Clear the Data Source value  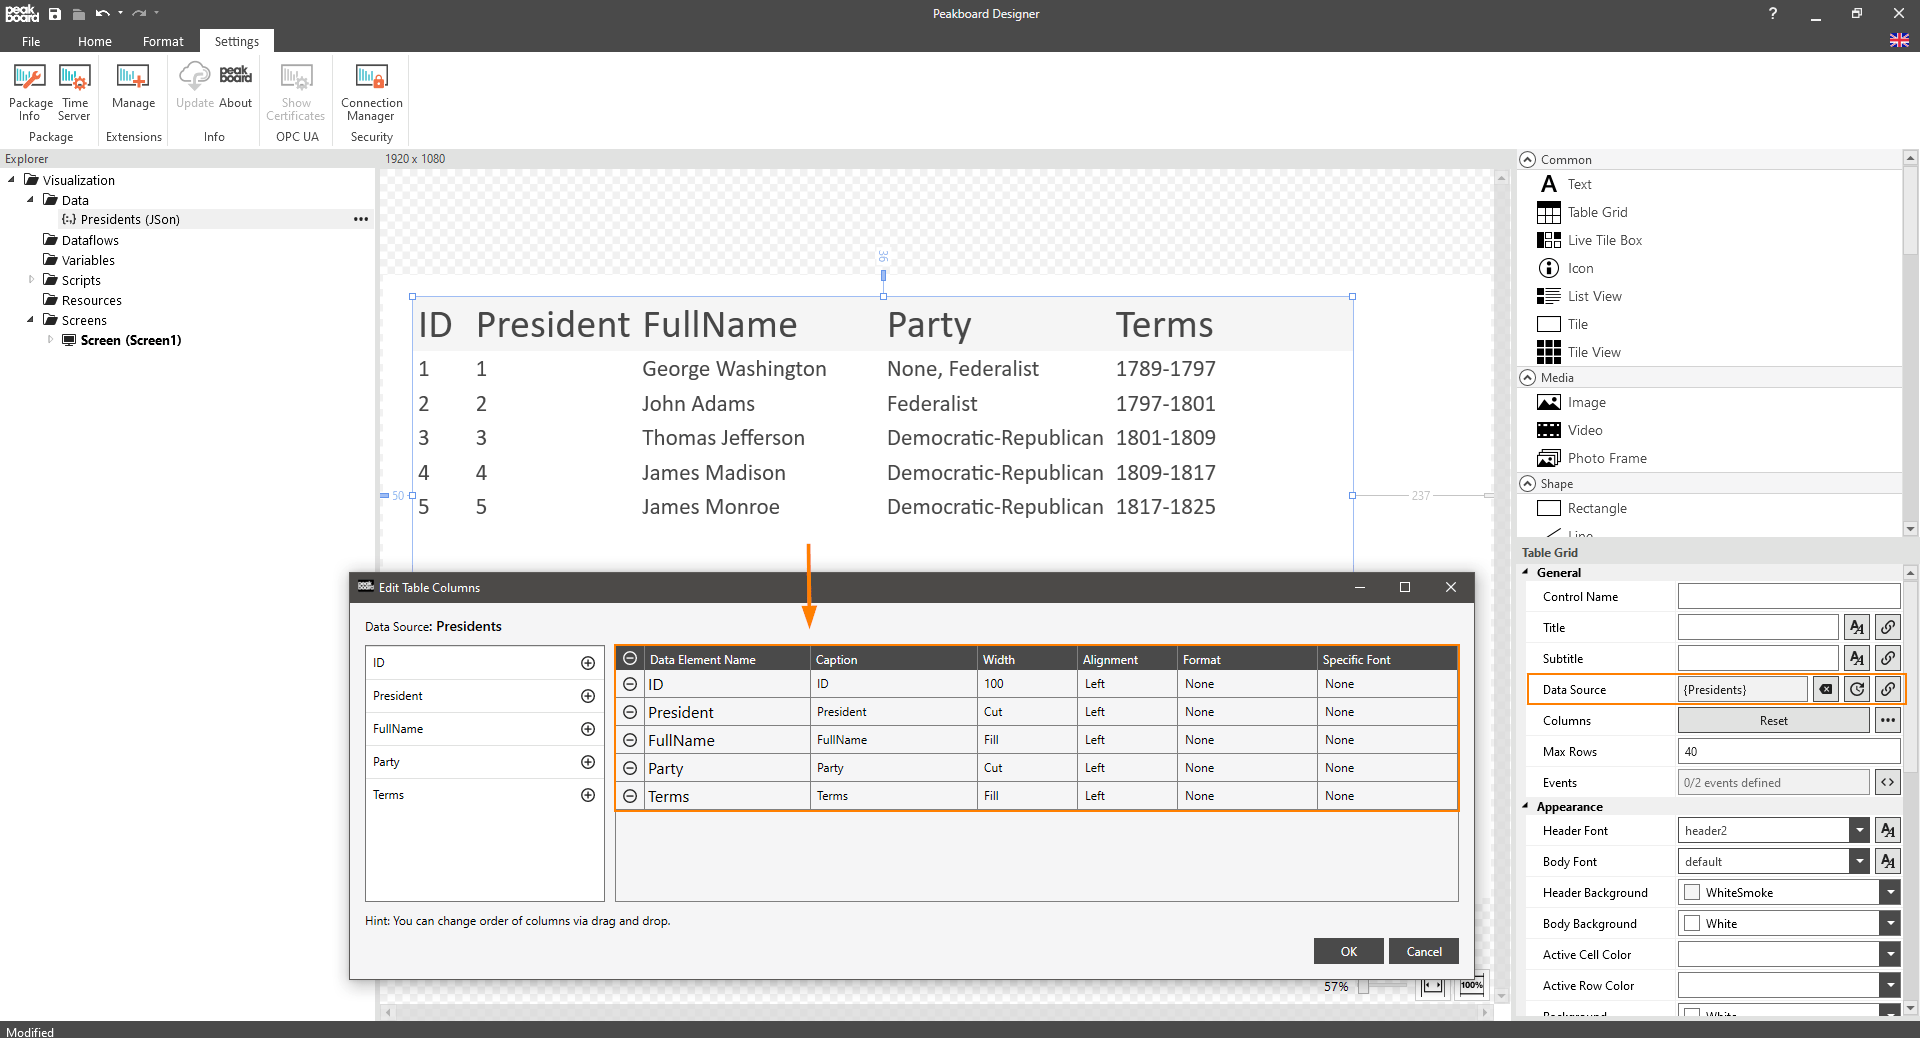[1826, 689]
